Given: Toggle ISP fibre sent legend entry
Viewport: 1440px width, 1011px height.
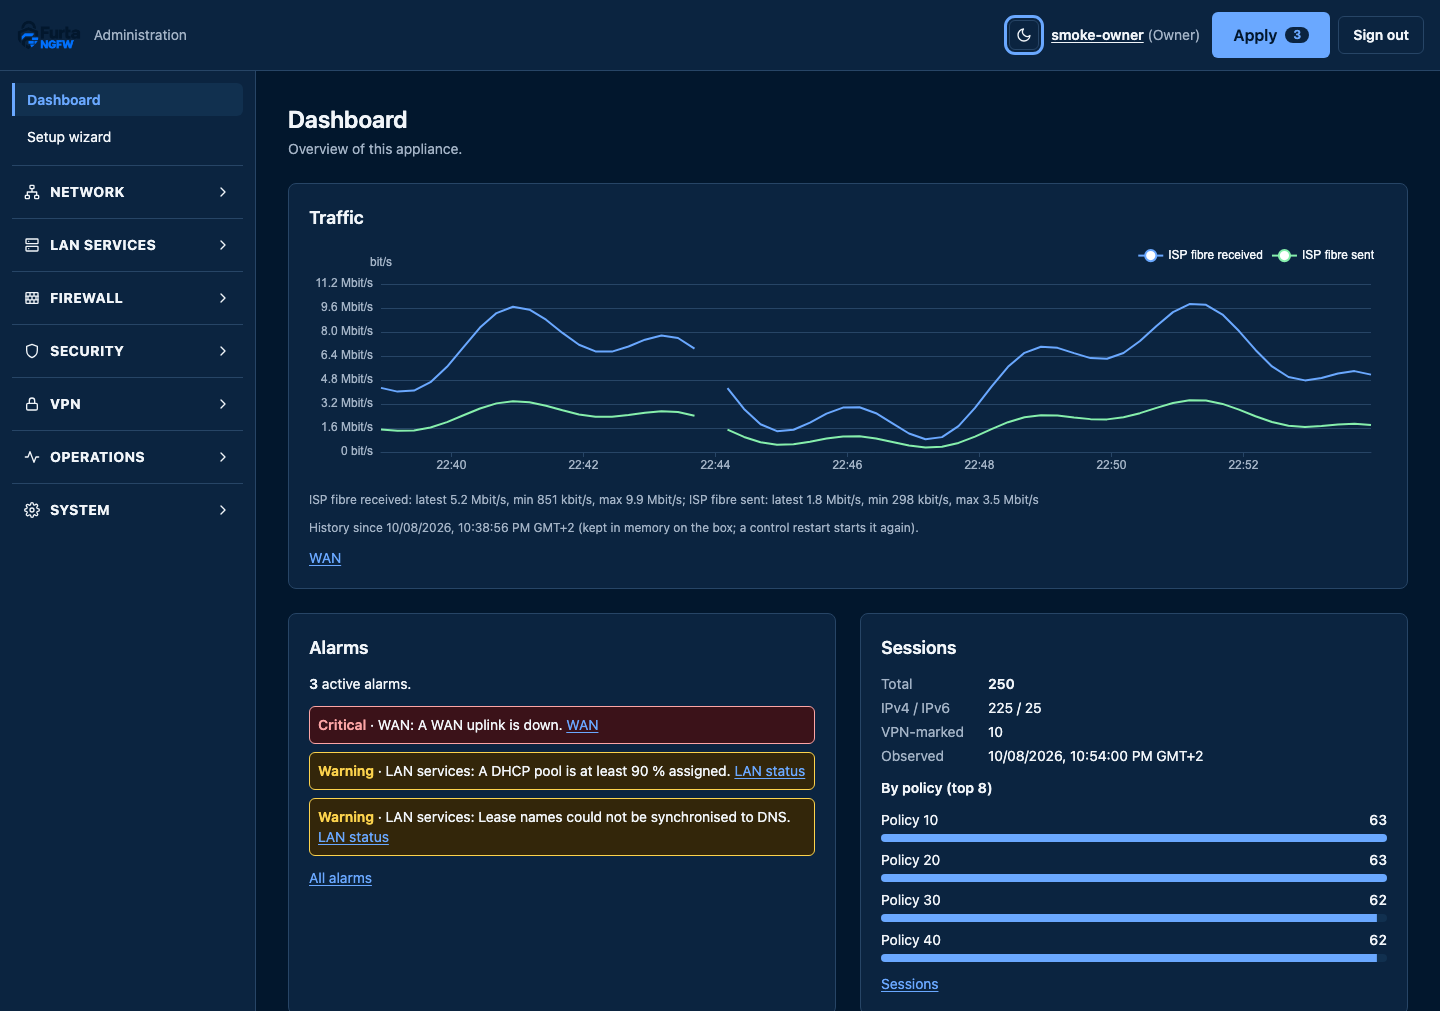Looking at the screenshot, I should tap(1323, 255).
